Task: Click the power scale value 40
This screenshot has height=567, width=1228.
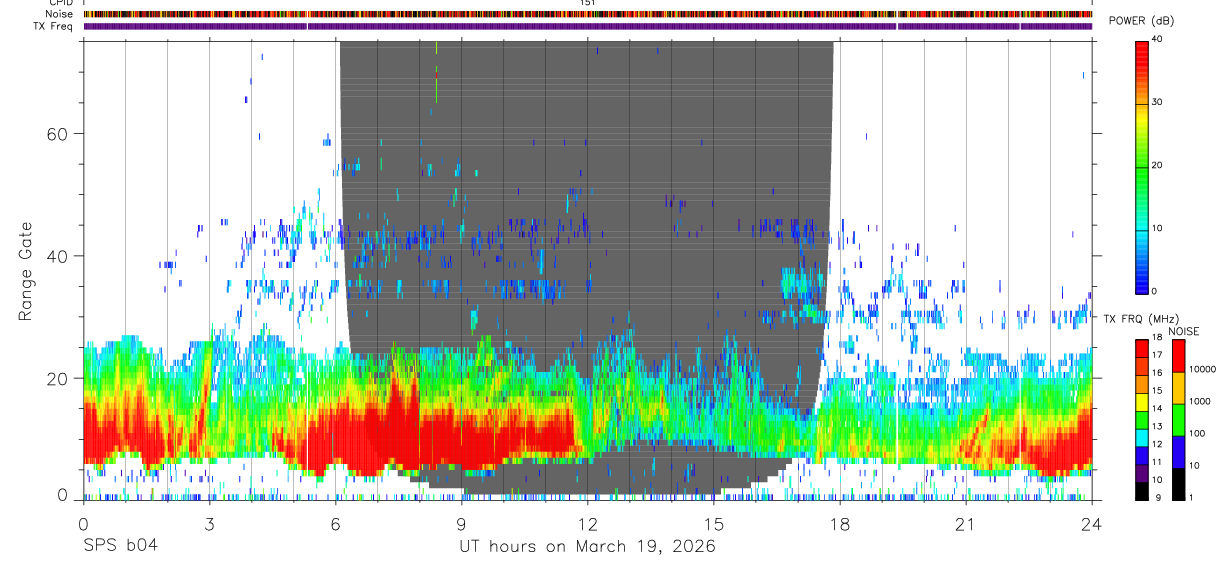Action: pyautogui.click(x=1157, y=39)
